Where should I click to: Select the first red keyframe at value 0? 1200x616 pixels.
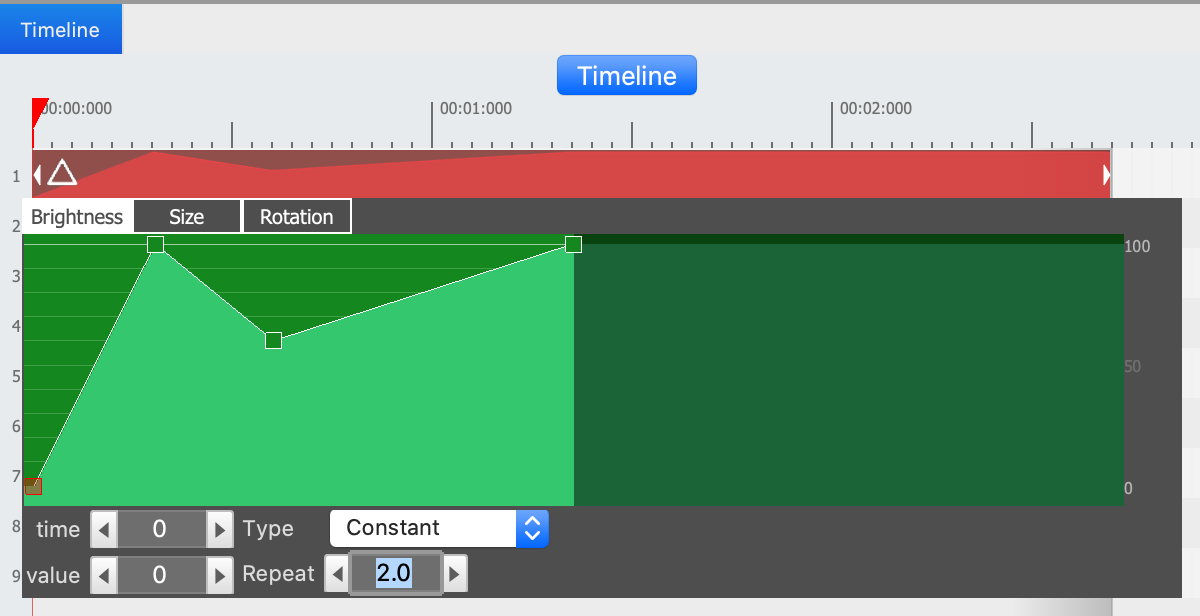pos(34,487)
